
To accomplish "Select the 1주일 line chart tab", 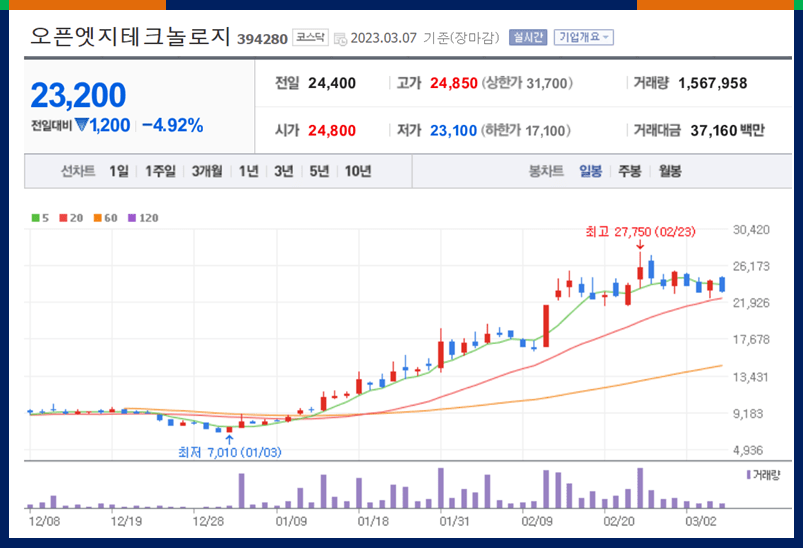I will 160,171.
